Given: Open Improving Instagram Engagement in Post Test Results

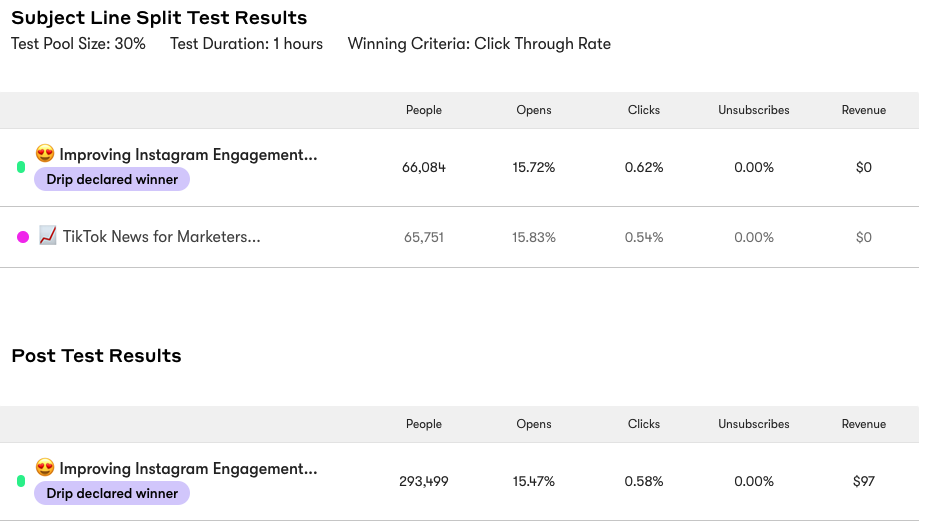Looking at the screenshot, I should [x=188, y=469].
